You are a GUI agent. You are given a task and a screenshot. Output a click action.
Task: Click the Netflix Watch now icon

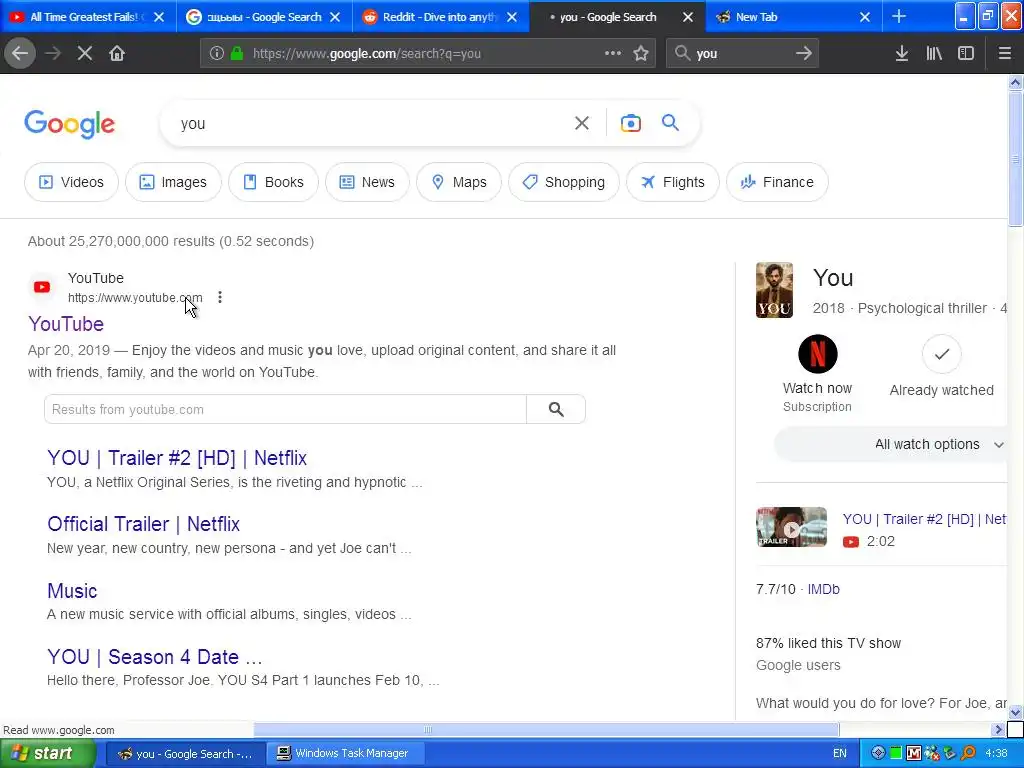point(818,354)
